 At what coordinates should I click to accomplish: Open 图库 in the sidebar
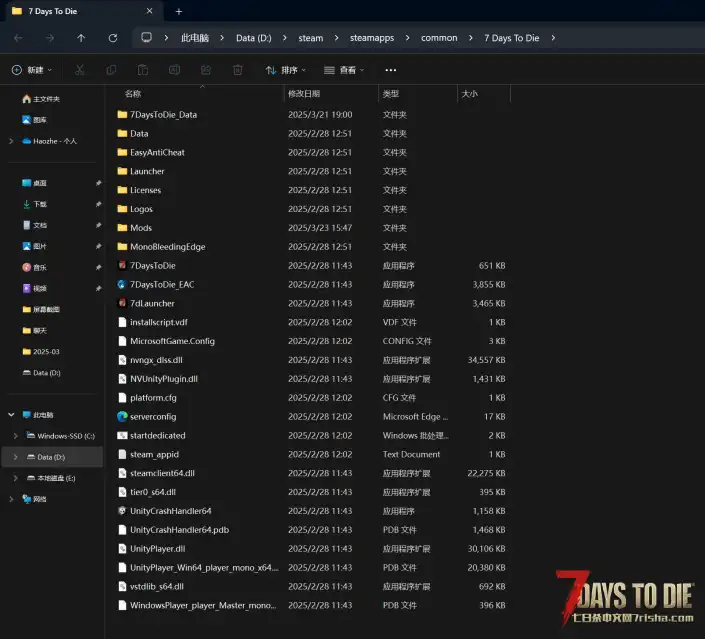coord(35,120)
